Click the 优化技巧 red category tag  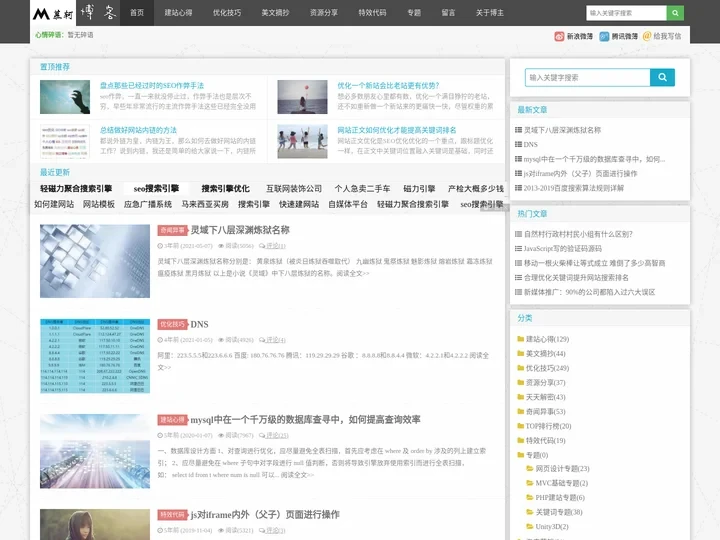[x=173, y=324]
